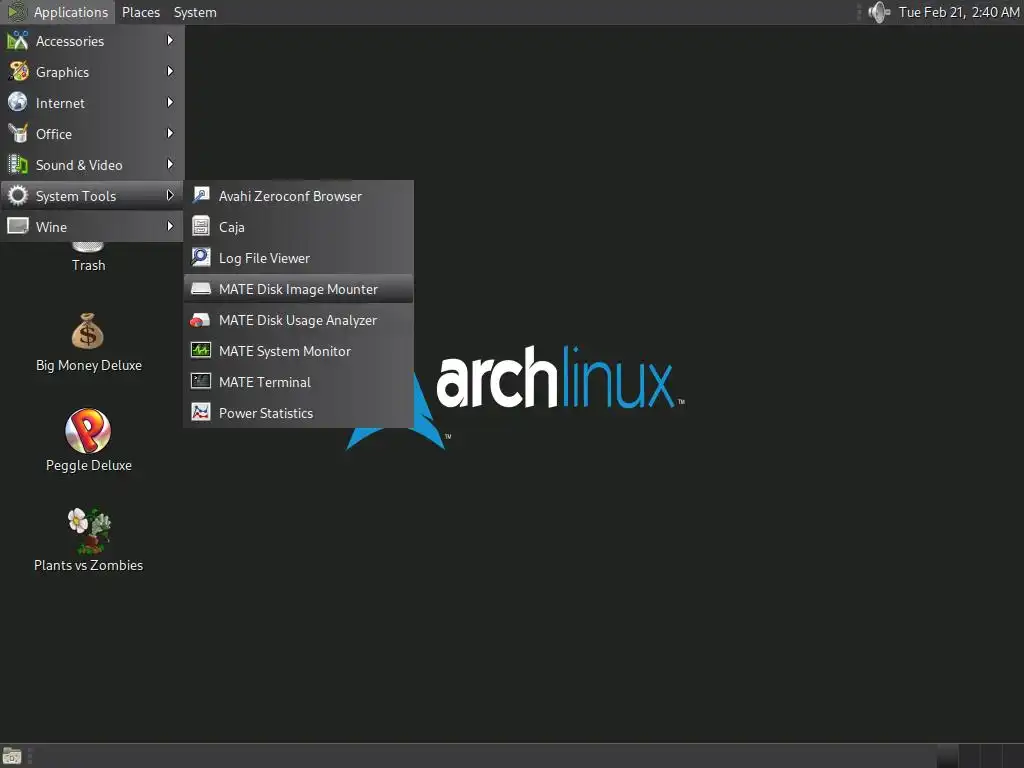Image resolution: width=1024 pixels, height=768 pixels.
Task: Select the Plants vs Zombies desktop icon
Action: point(89,530)
